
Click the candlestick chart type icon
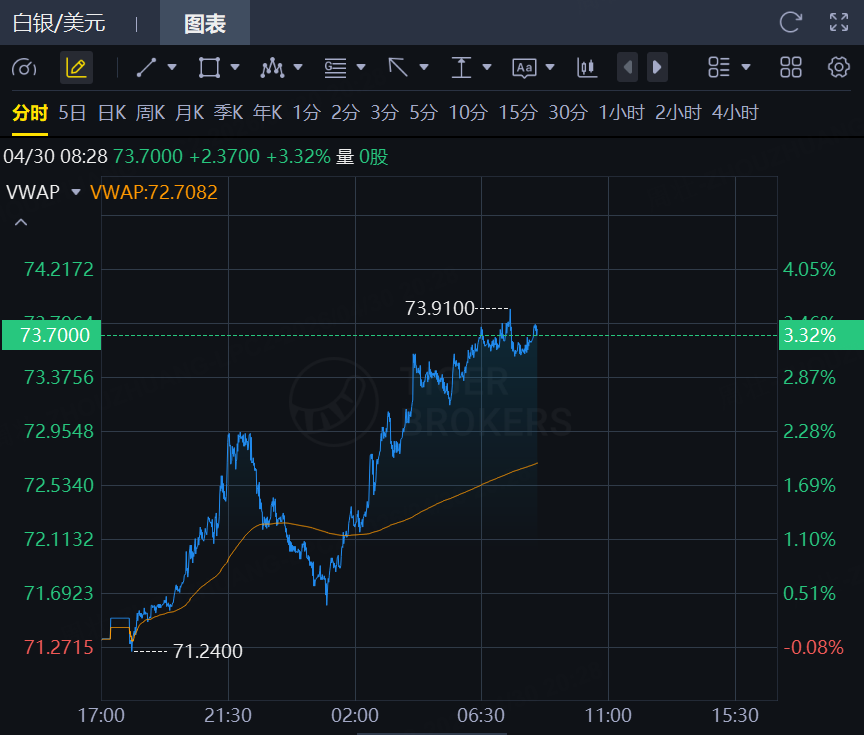(x=586, y=67)
